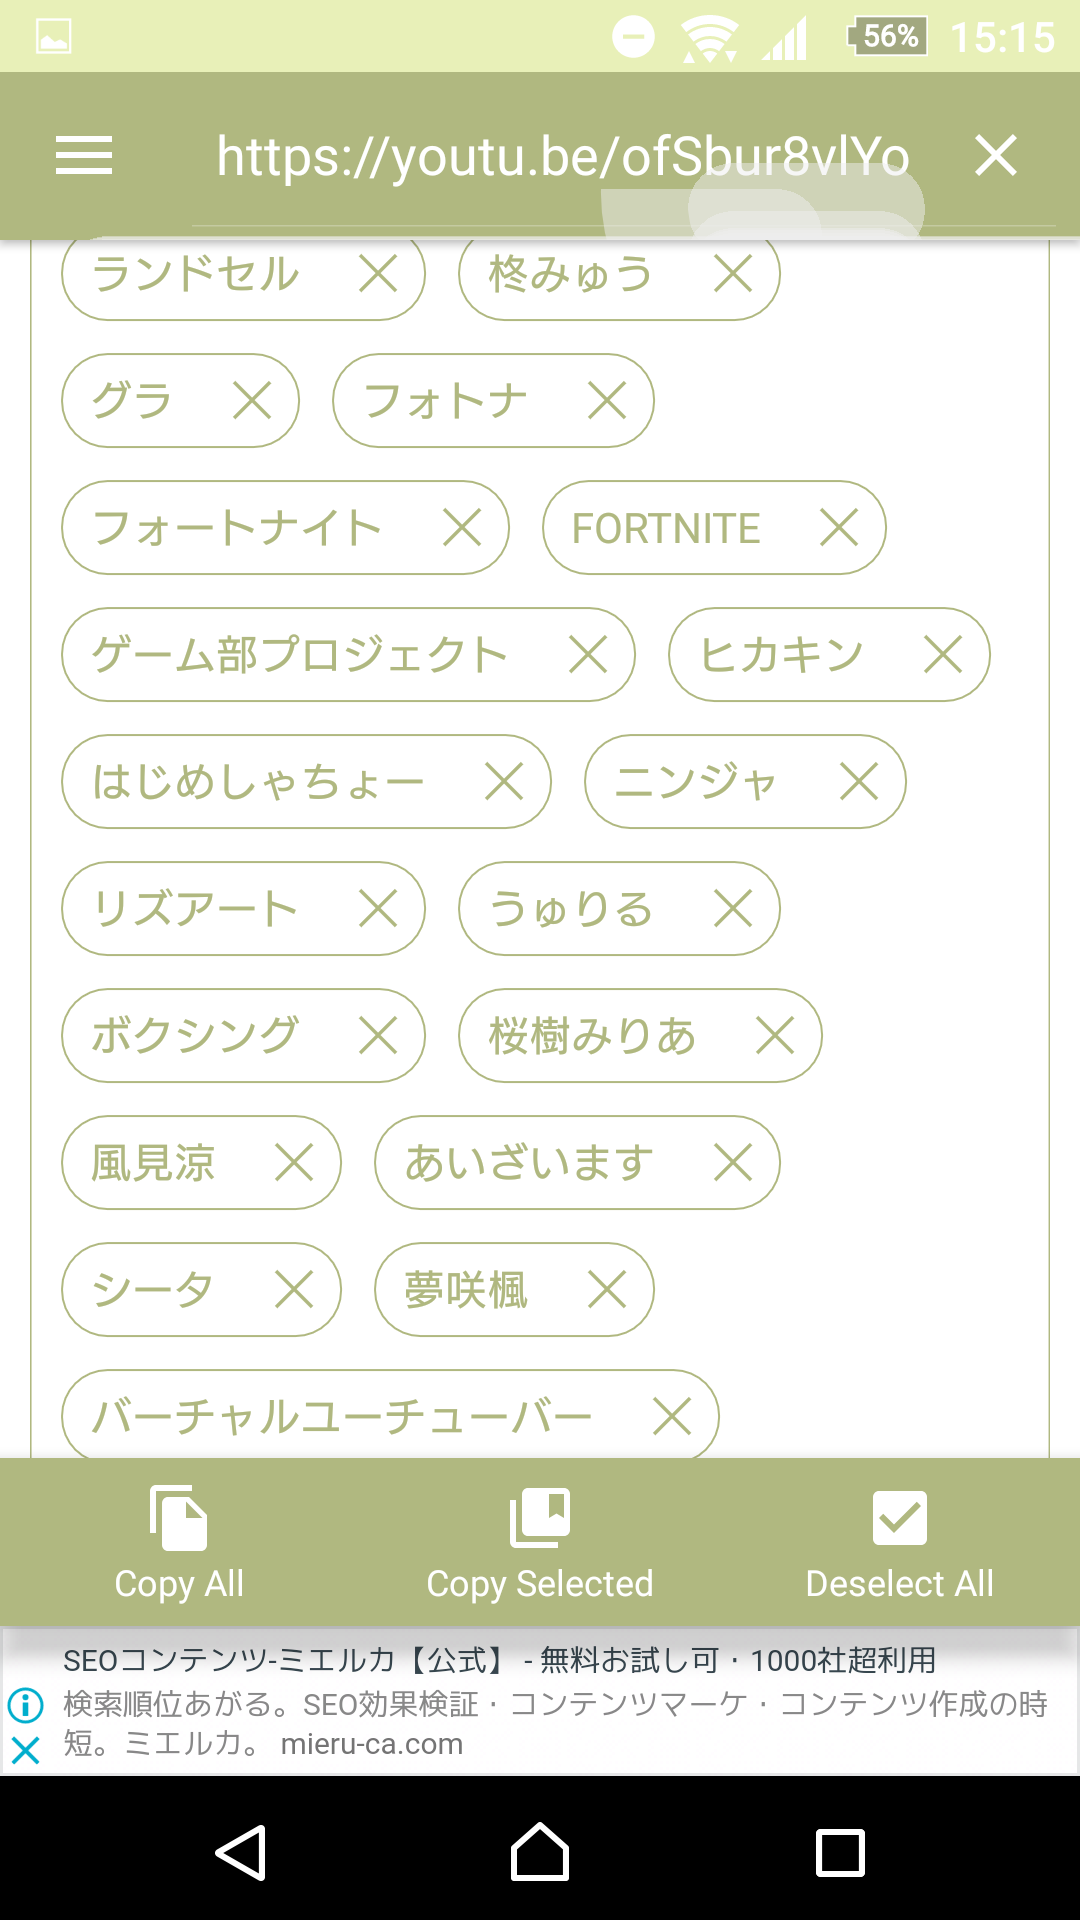Remove the バーチャルユーチューバー tag
Screen dimensions: 1080x1920
click(672, 1417)
